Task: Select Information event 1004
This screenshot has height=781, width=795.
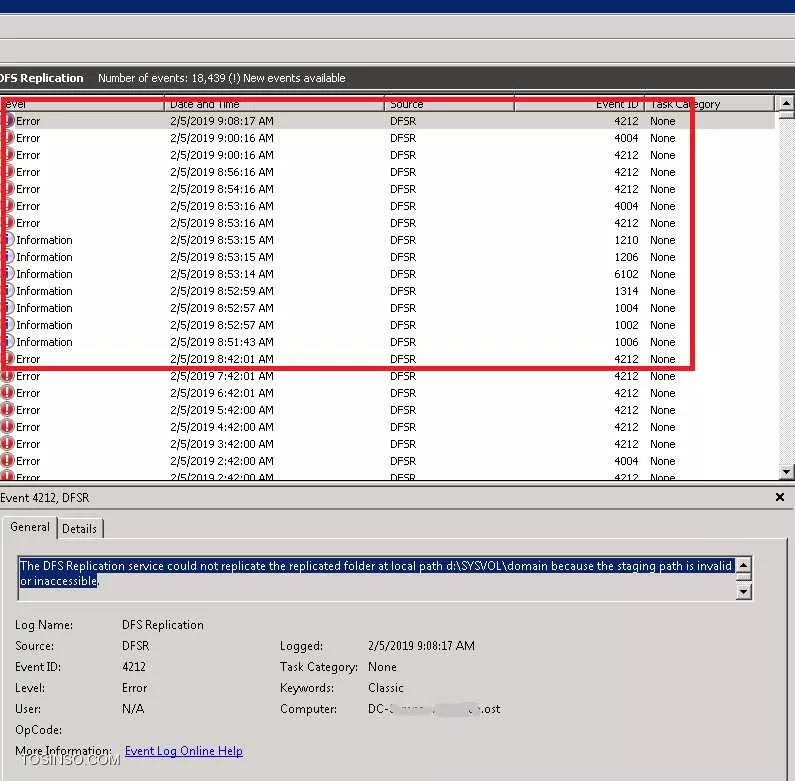Action: (387, 308)
